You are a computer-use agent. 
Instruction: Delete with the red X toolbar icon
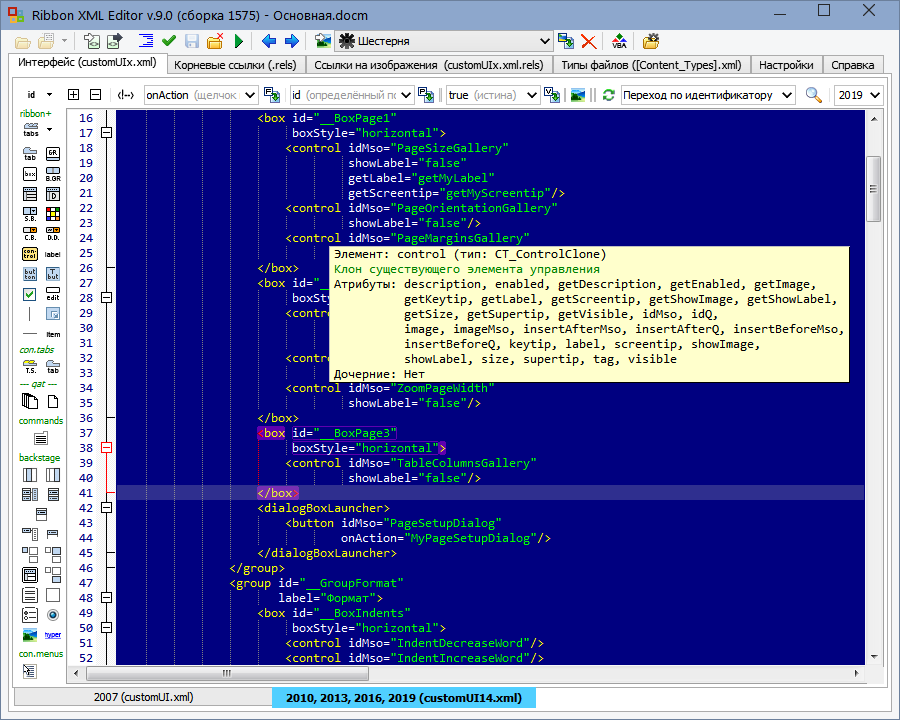(x=588, y=41)
